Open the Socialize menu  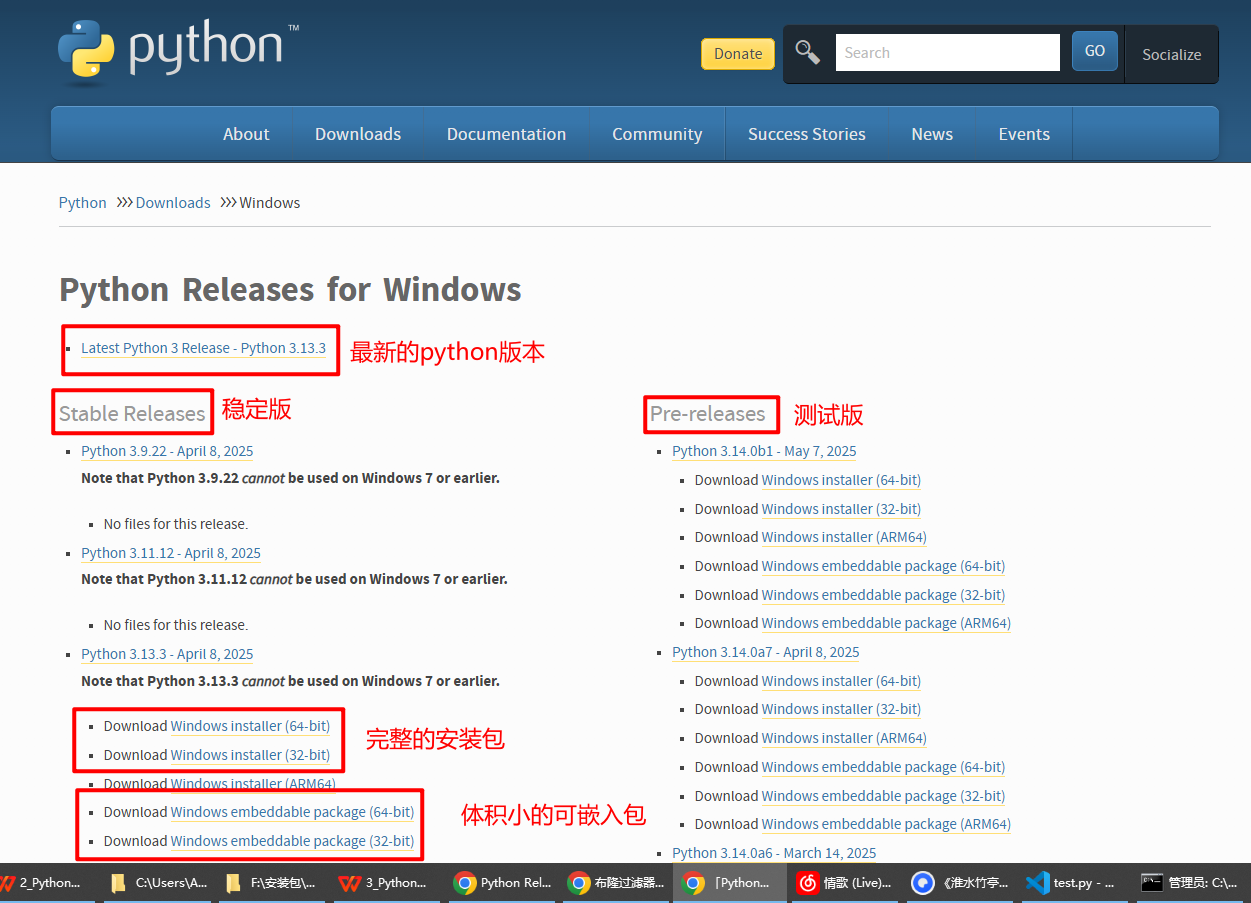[1172, 55]
